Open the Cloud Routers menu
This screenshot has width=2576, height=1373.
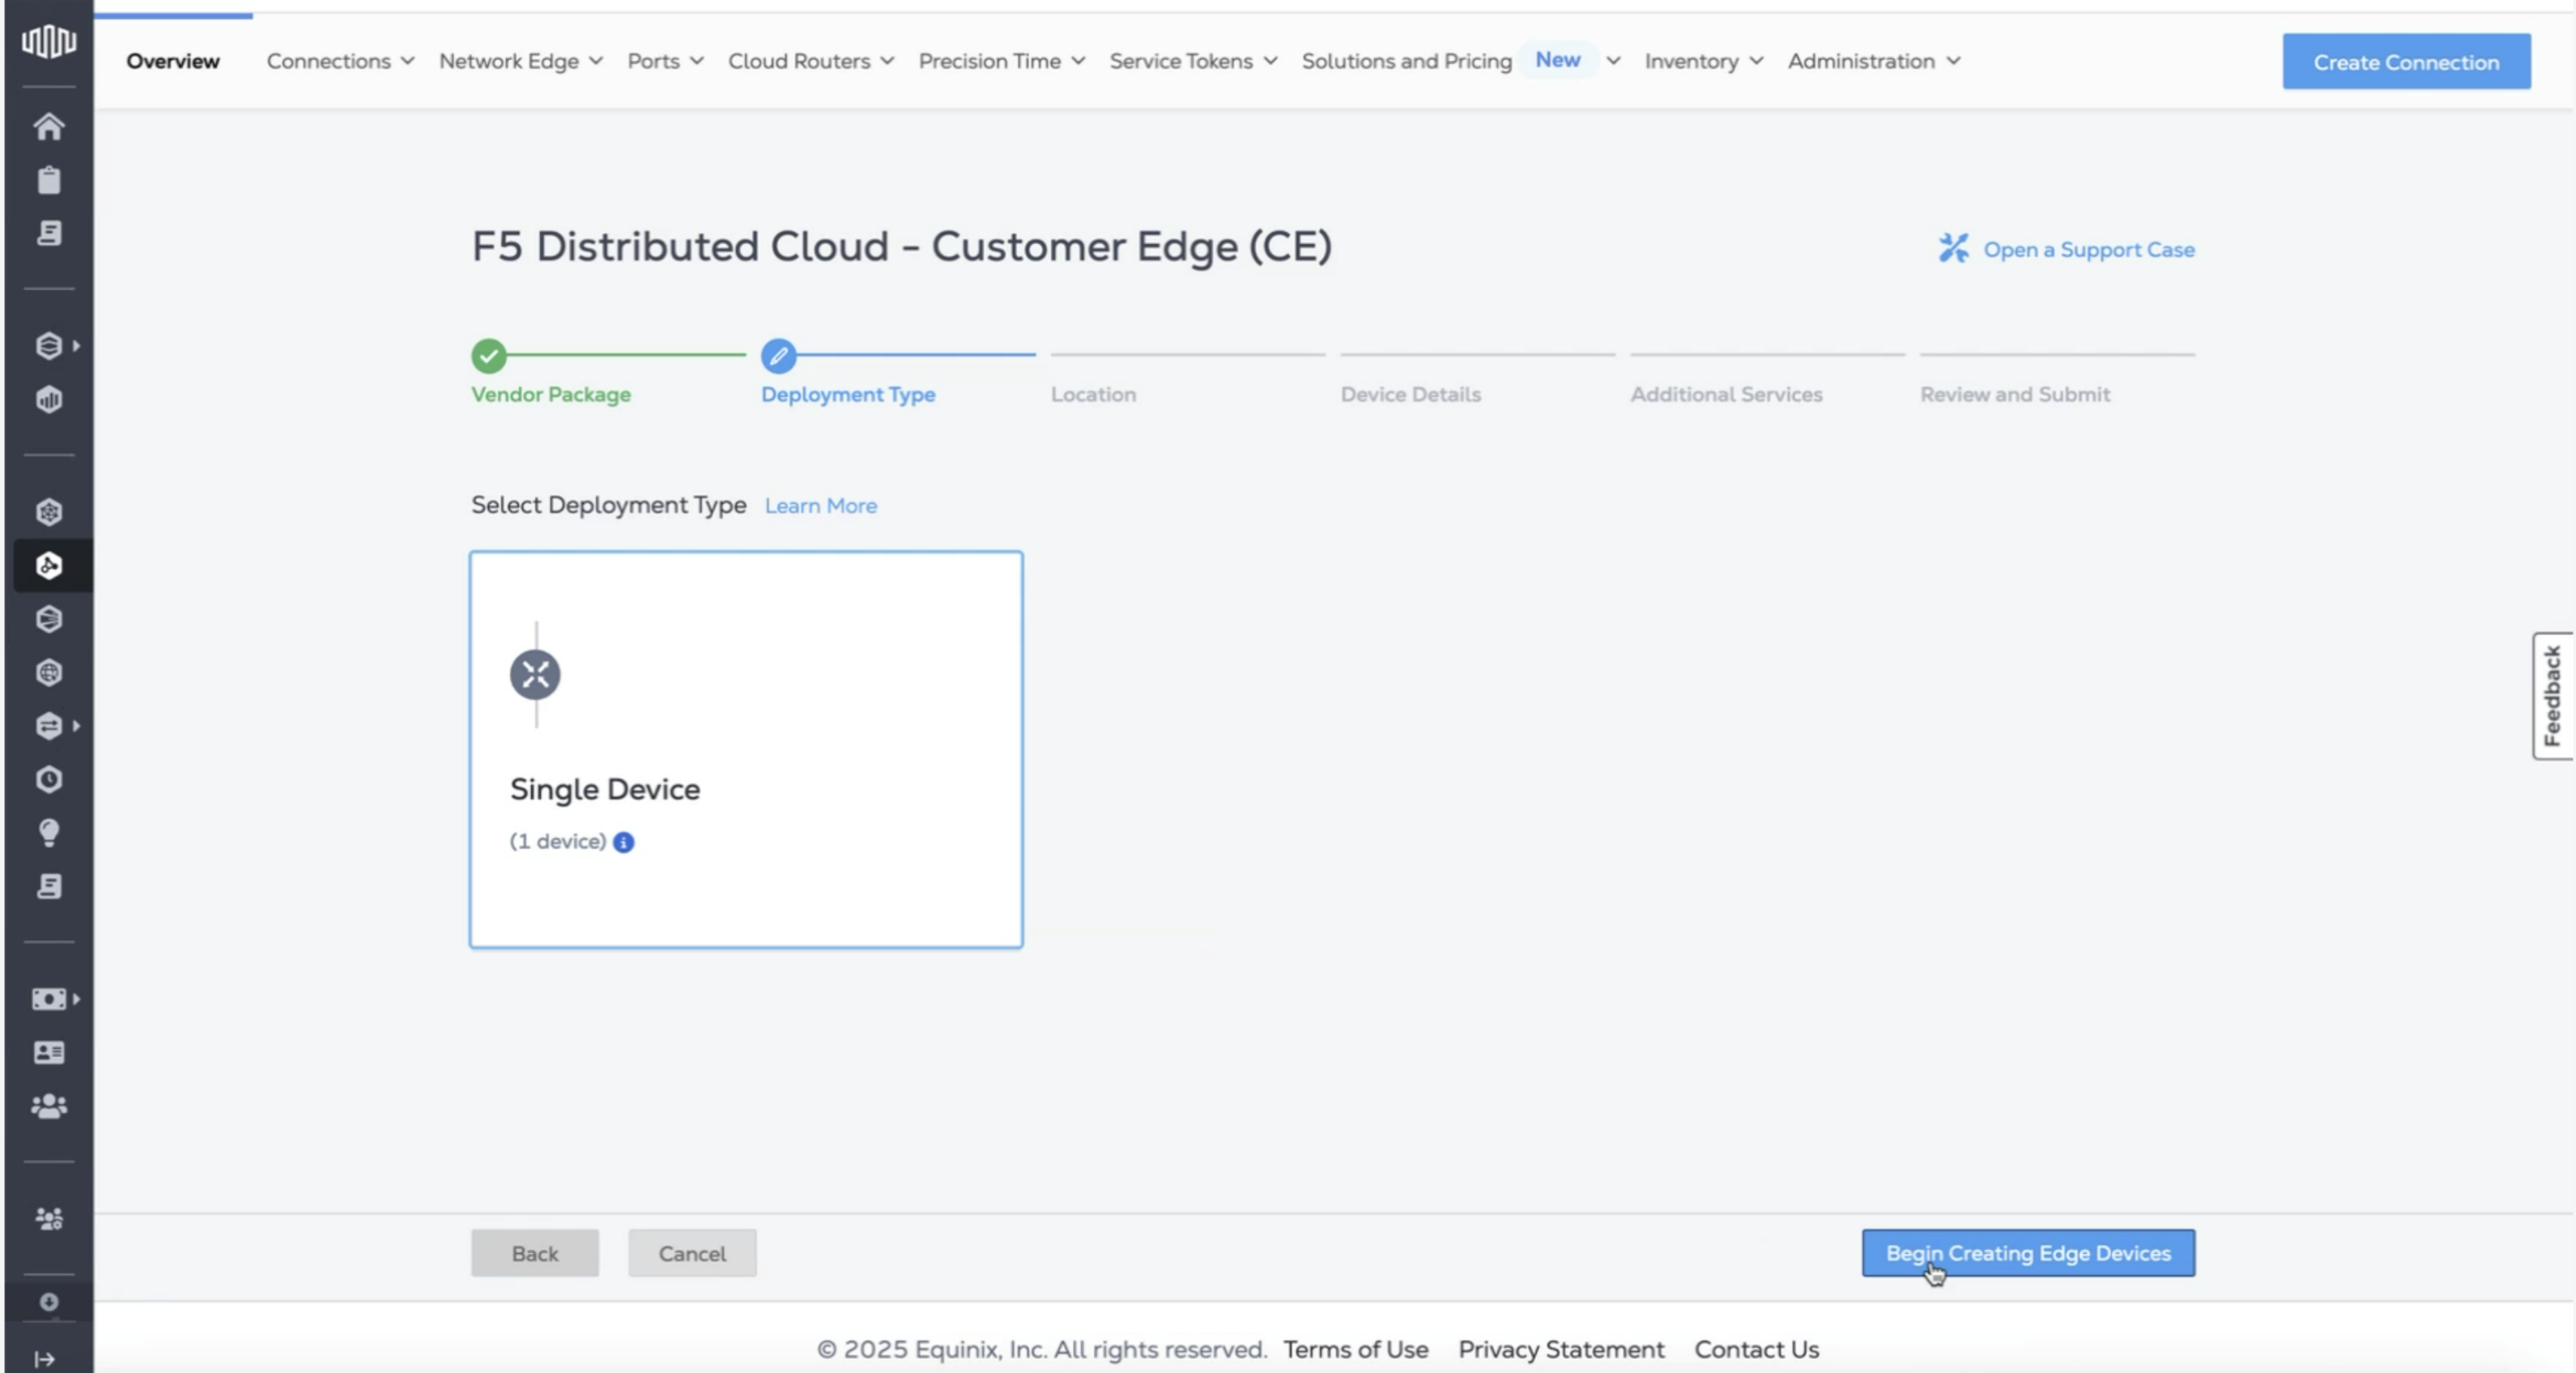(810, 61)
